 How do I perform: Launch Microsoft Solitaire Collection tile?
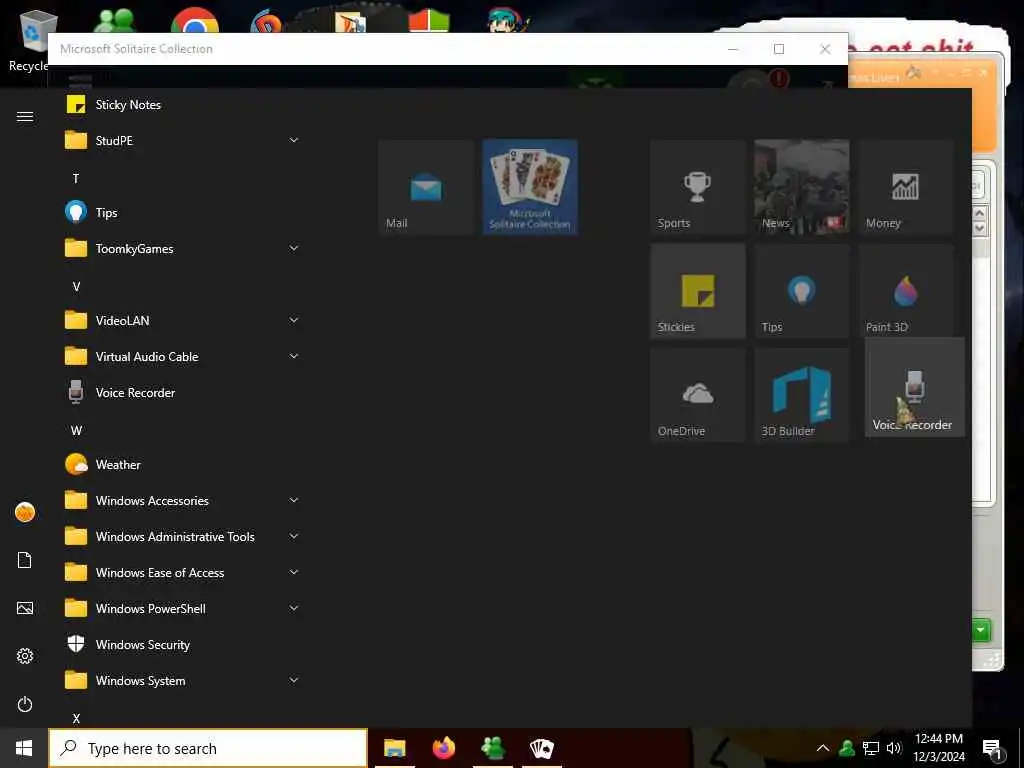pos(530,187)
